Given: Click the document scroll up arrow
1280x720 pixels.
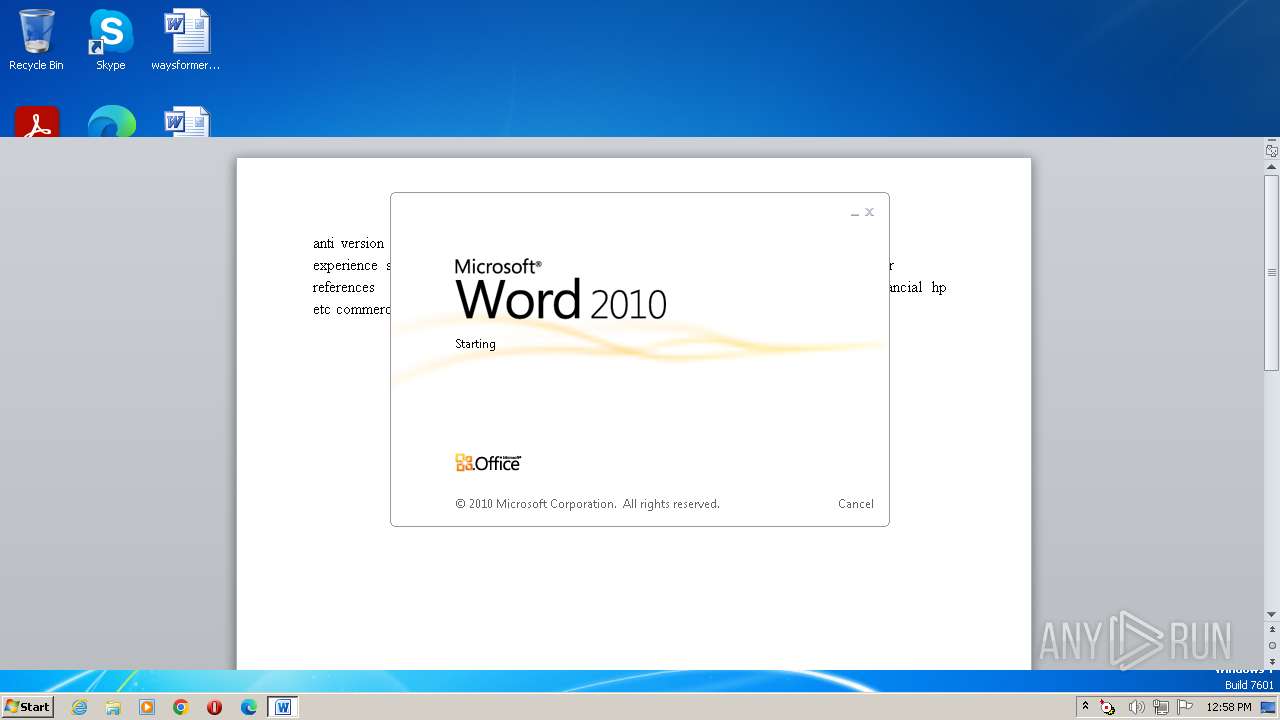Looking at the screenshot, I should (x=1272, y=167).
